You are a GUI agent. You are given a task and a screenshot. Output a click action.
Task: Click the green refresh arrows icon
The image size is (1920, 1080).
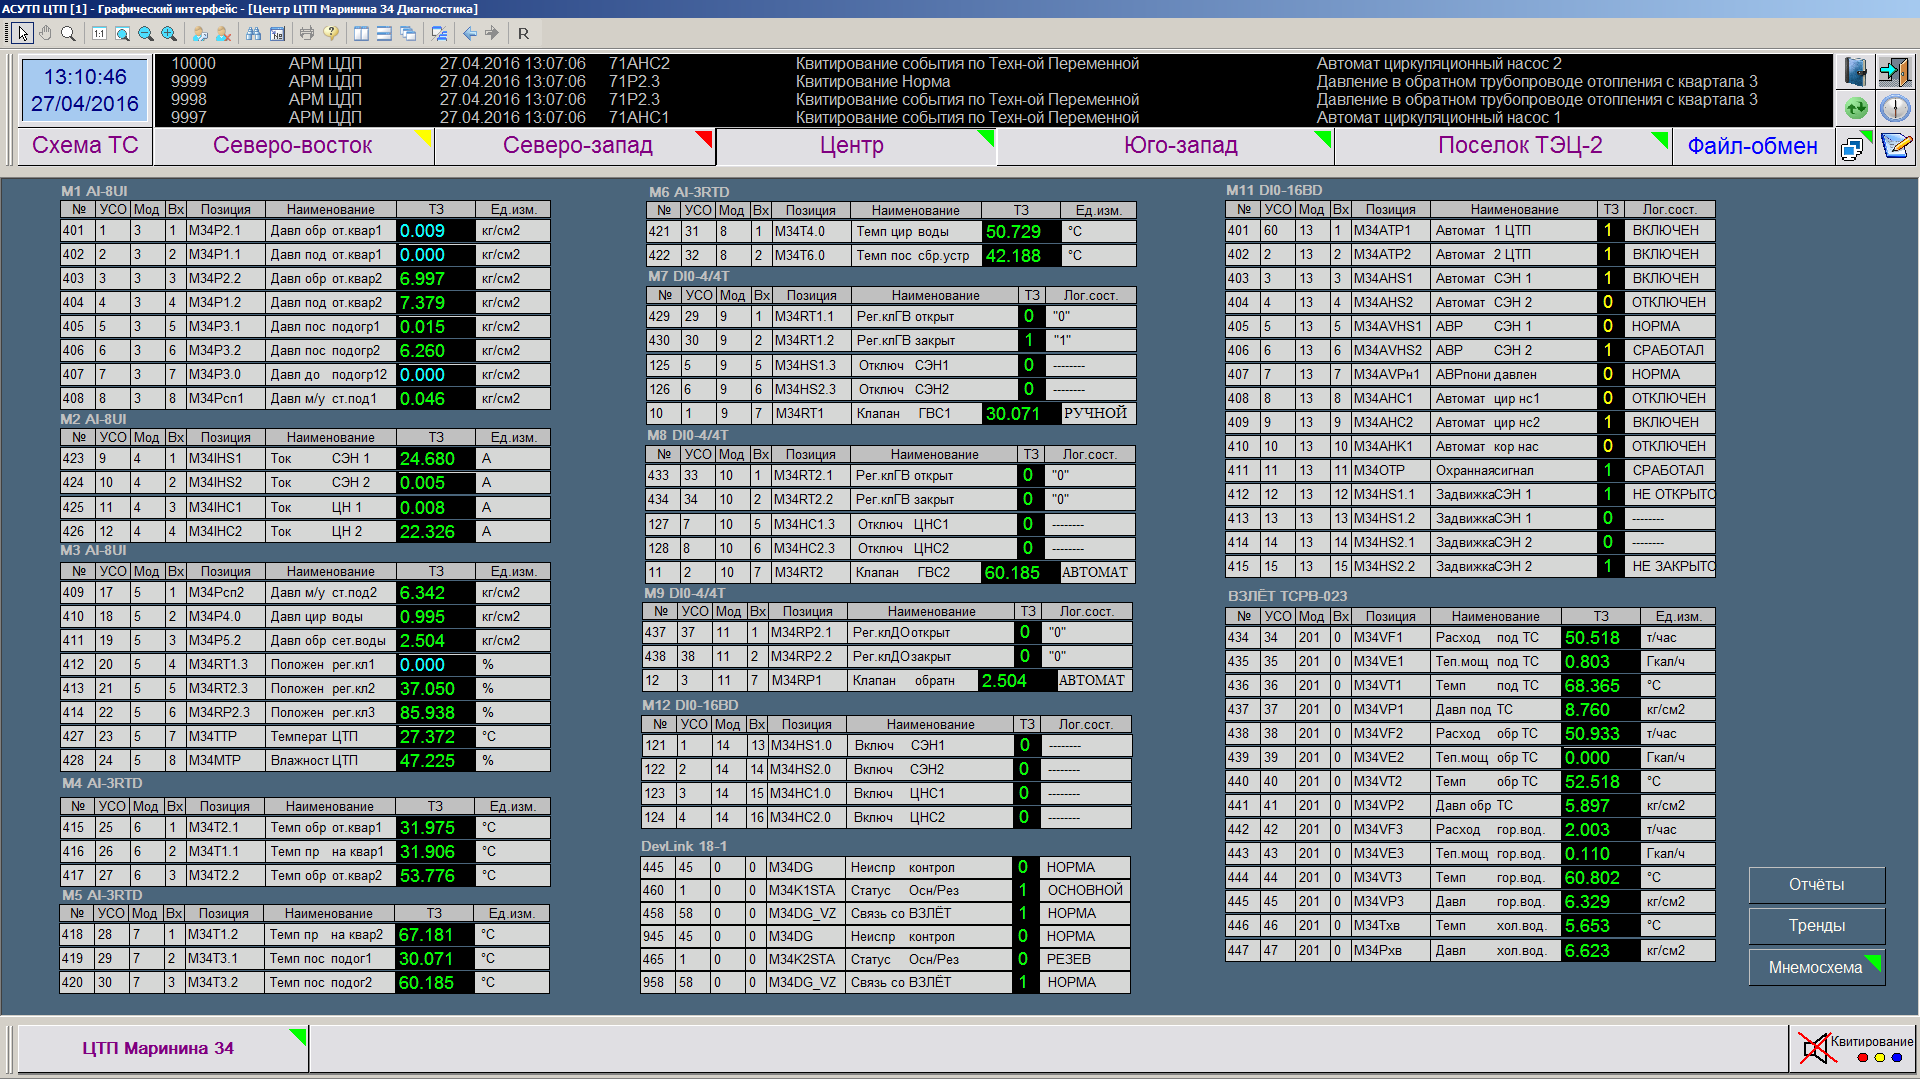1856,108
